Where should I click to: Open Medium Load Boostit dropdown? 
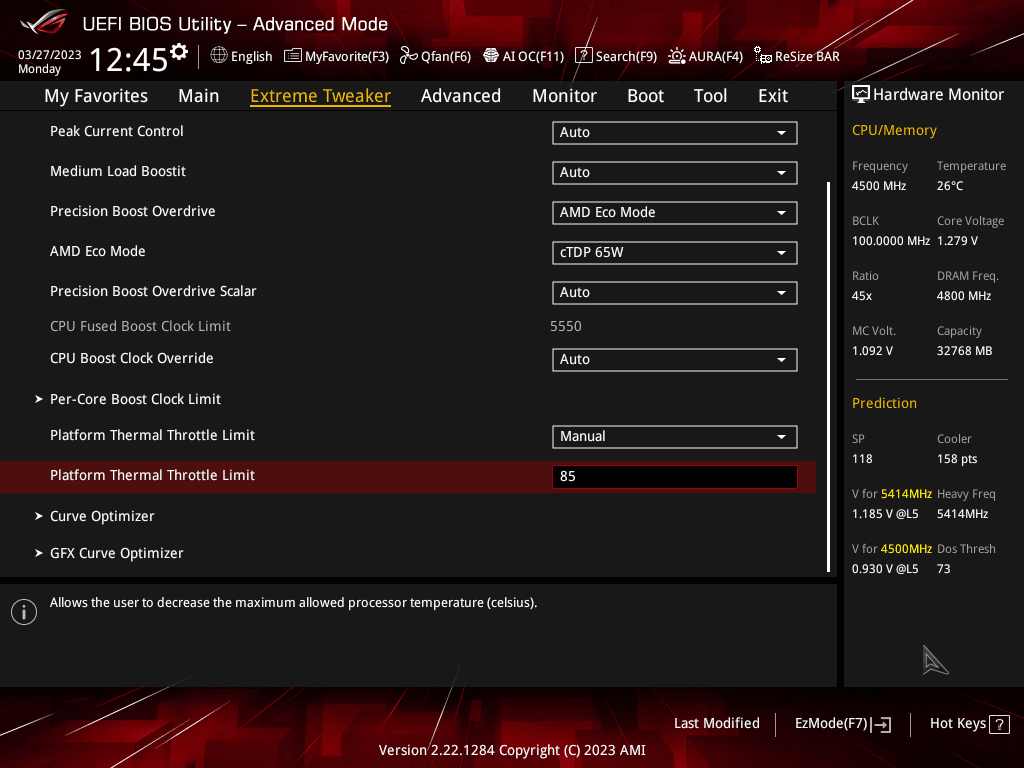pos(675,172)
